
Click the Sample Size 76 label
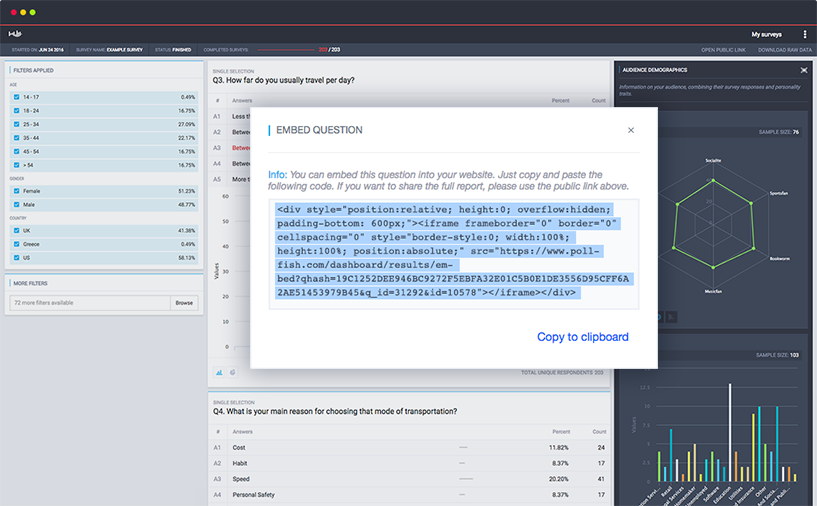[778, 132]
